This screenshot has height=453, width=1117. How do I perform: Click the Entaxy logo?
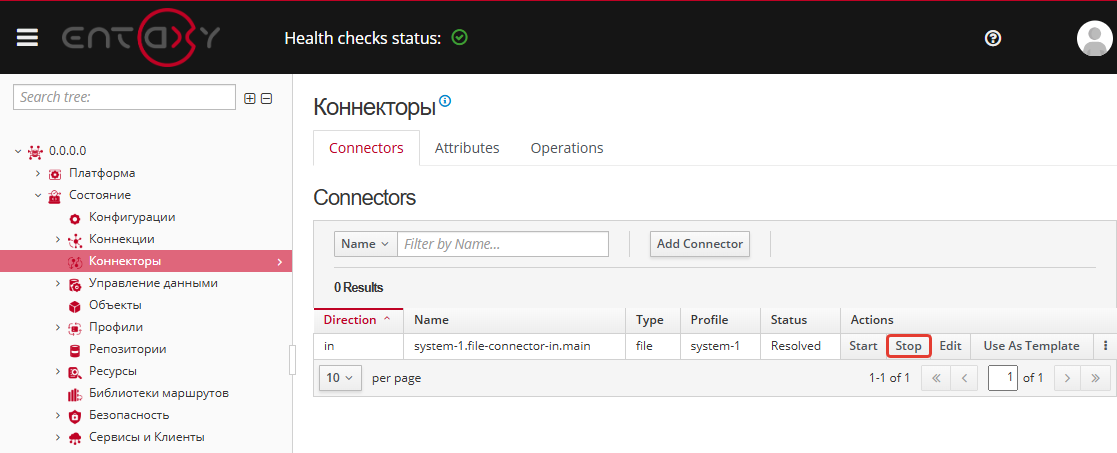click(x=140, y=38)
